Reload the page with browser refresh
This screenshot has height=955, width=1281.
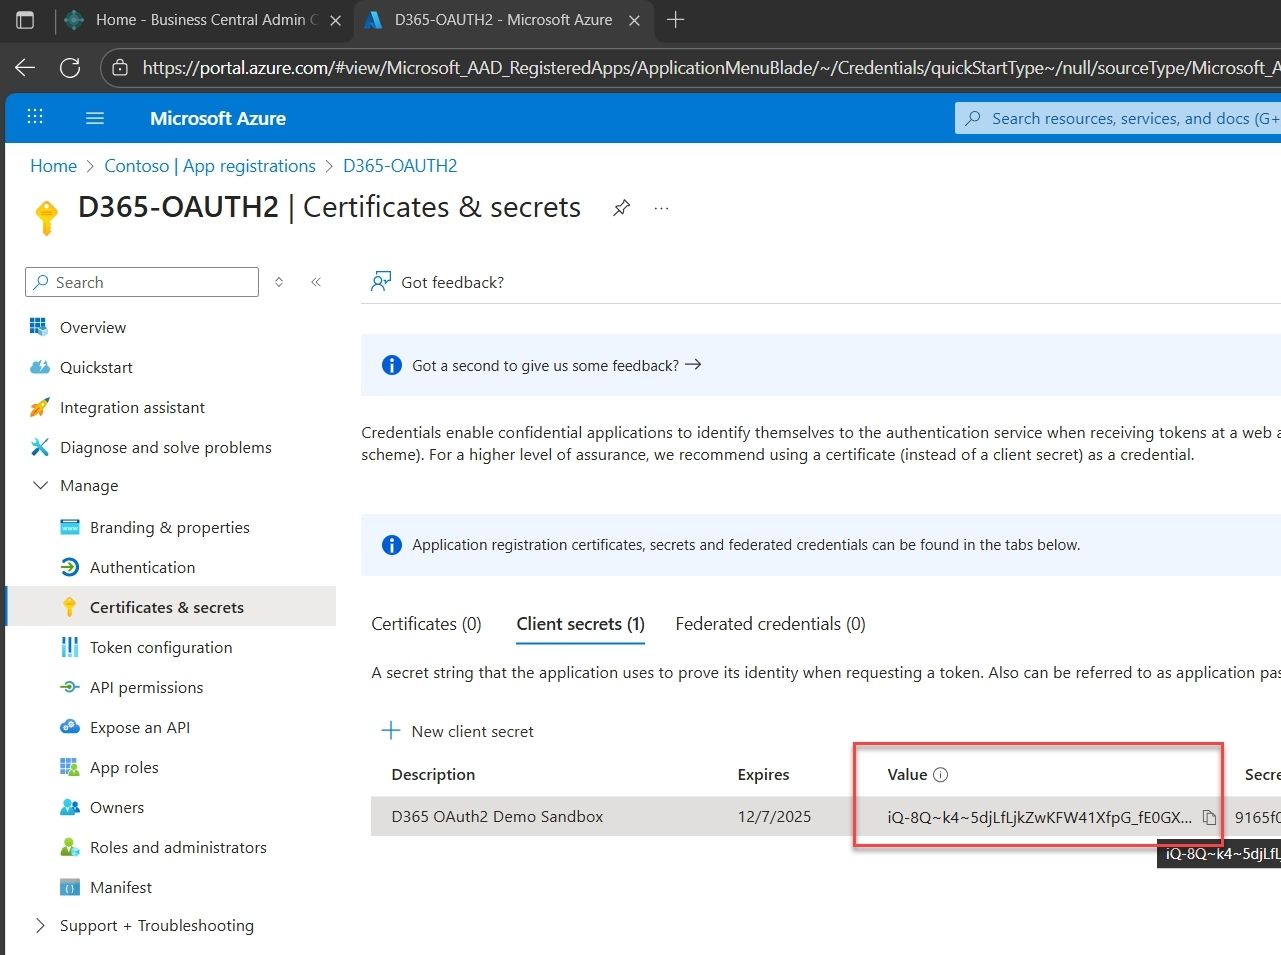(x=70, y=68)
